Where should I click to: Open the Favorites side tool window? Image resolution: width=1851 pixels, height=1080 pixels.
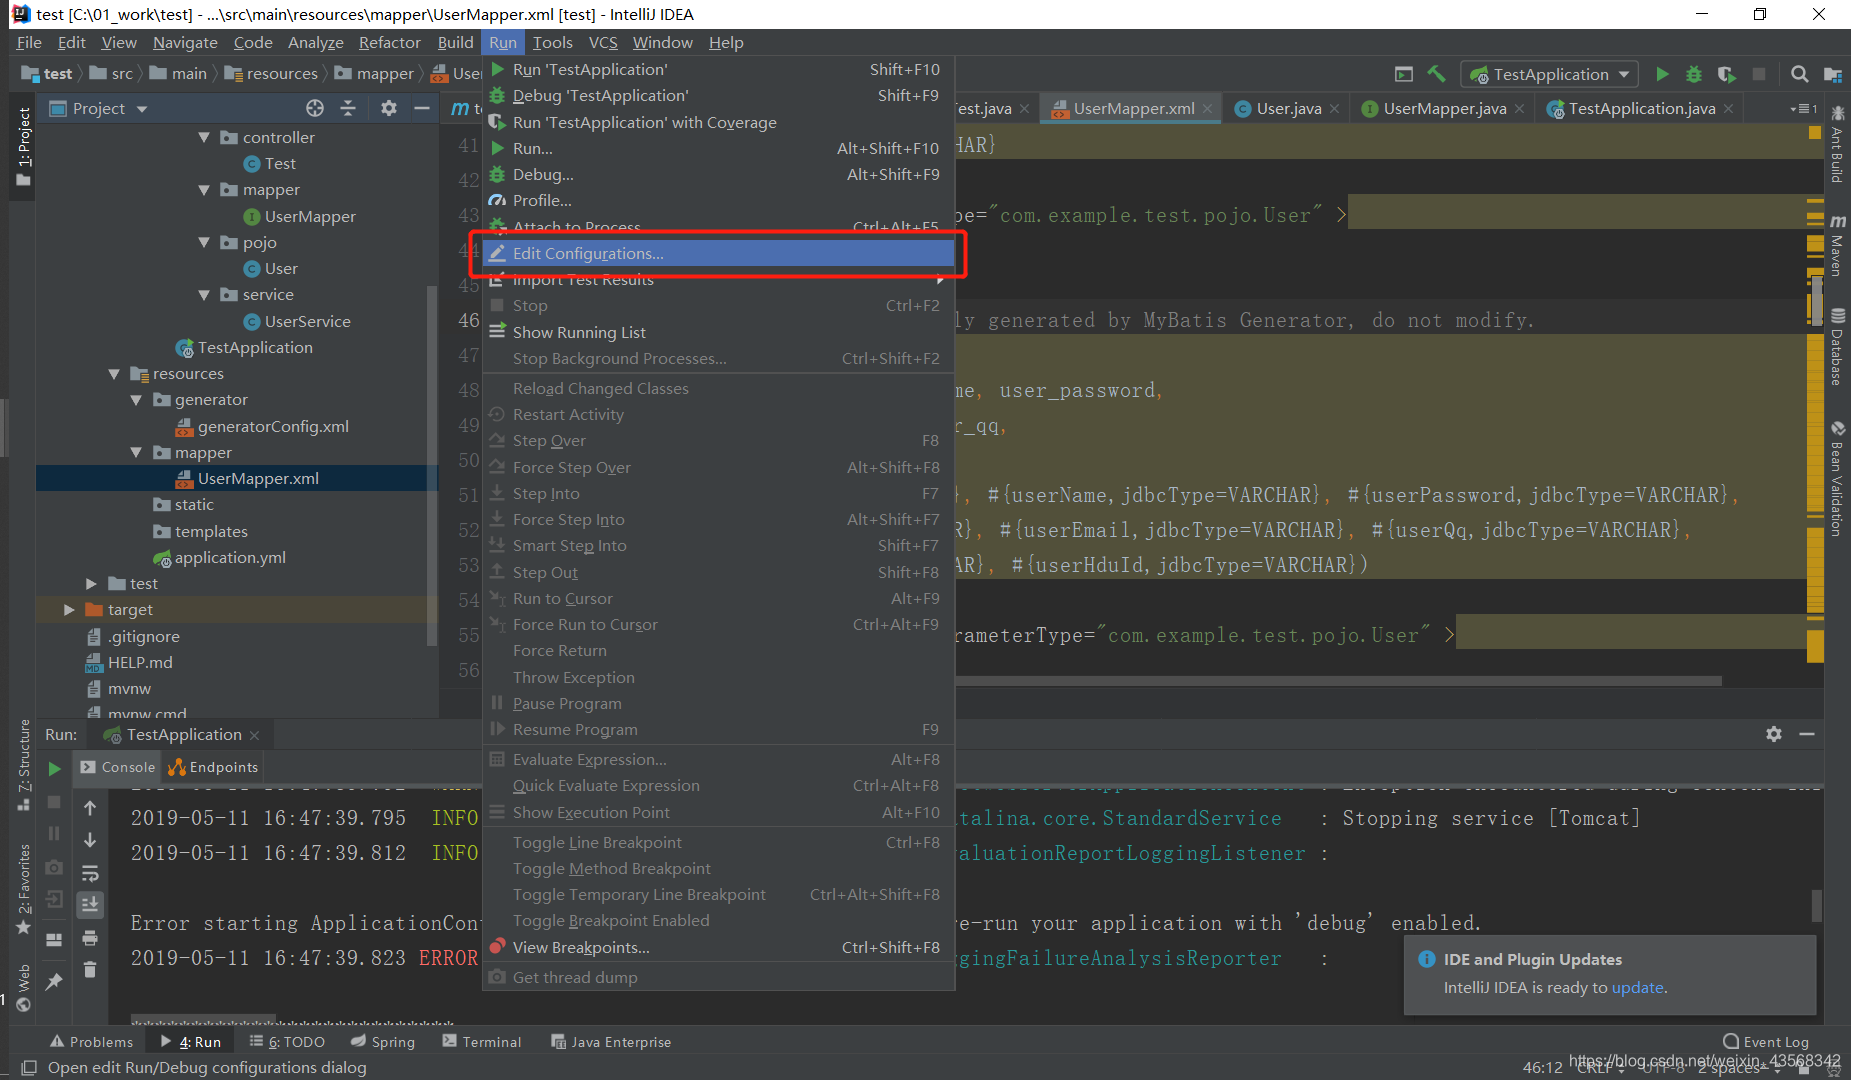pyautogui.click(x=24, y=889)
